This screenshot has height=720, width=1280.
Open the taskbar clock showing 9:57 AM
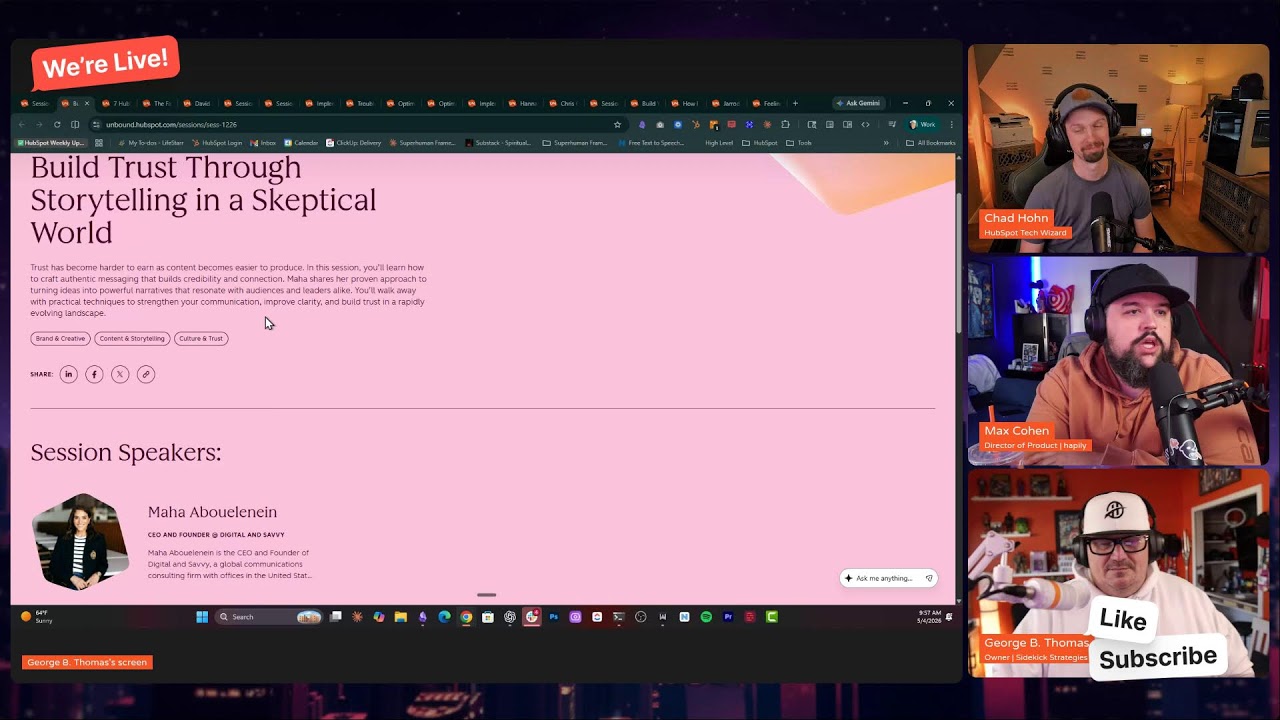coord(929,617)
